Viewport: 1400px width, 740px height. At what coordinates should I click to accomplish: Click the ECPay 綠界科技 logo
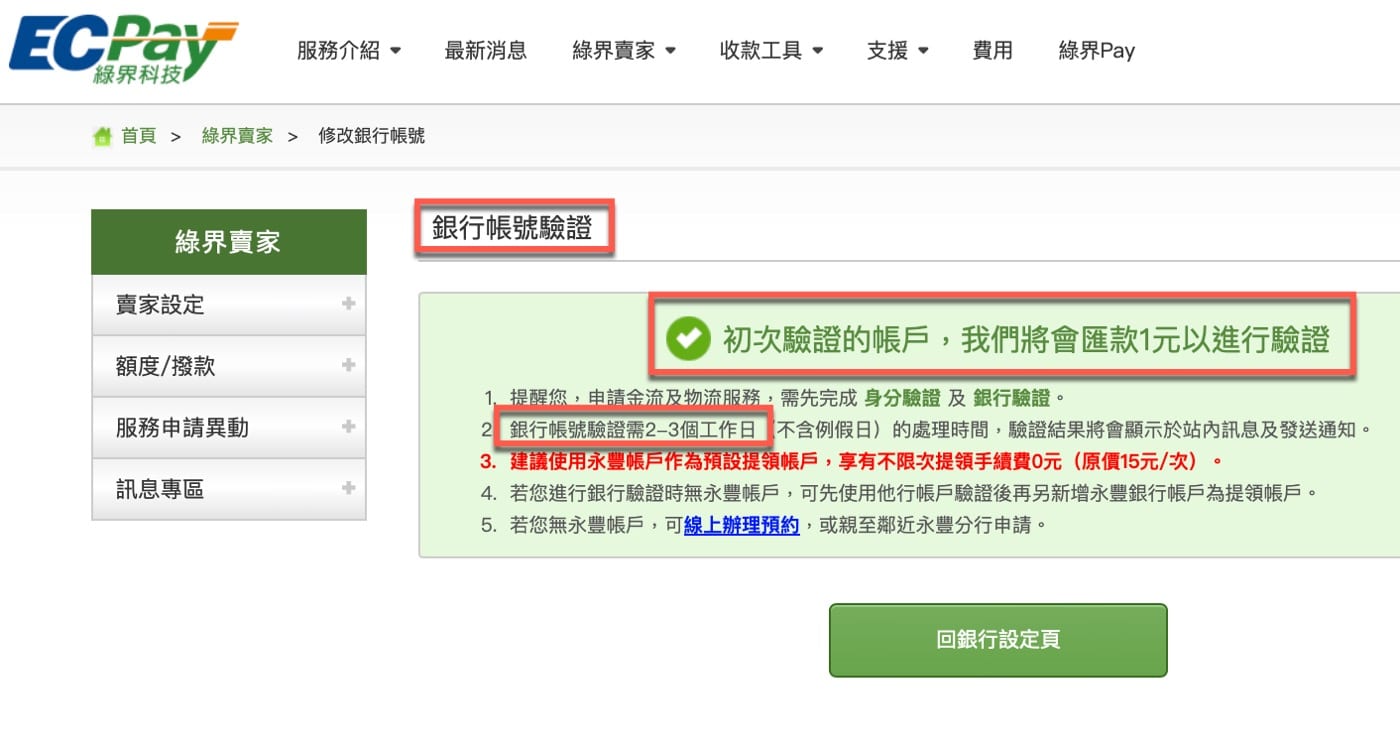coord(123,49)
